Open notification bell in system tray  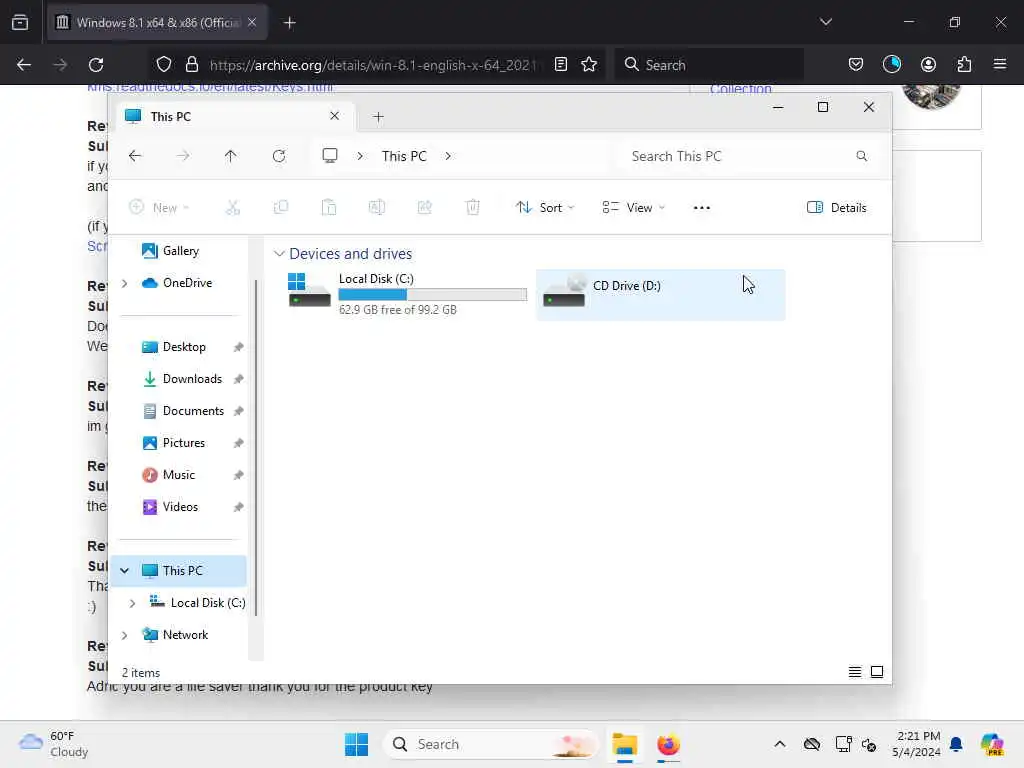[956, 744]
